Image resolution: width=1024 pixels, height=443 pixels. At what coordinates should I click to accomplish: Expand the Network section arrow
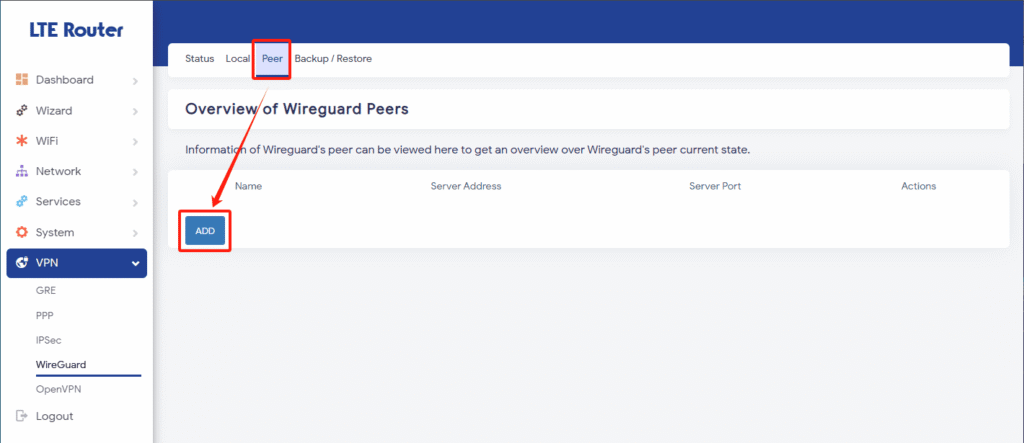135,172
